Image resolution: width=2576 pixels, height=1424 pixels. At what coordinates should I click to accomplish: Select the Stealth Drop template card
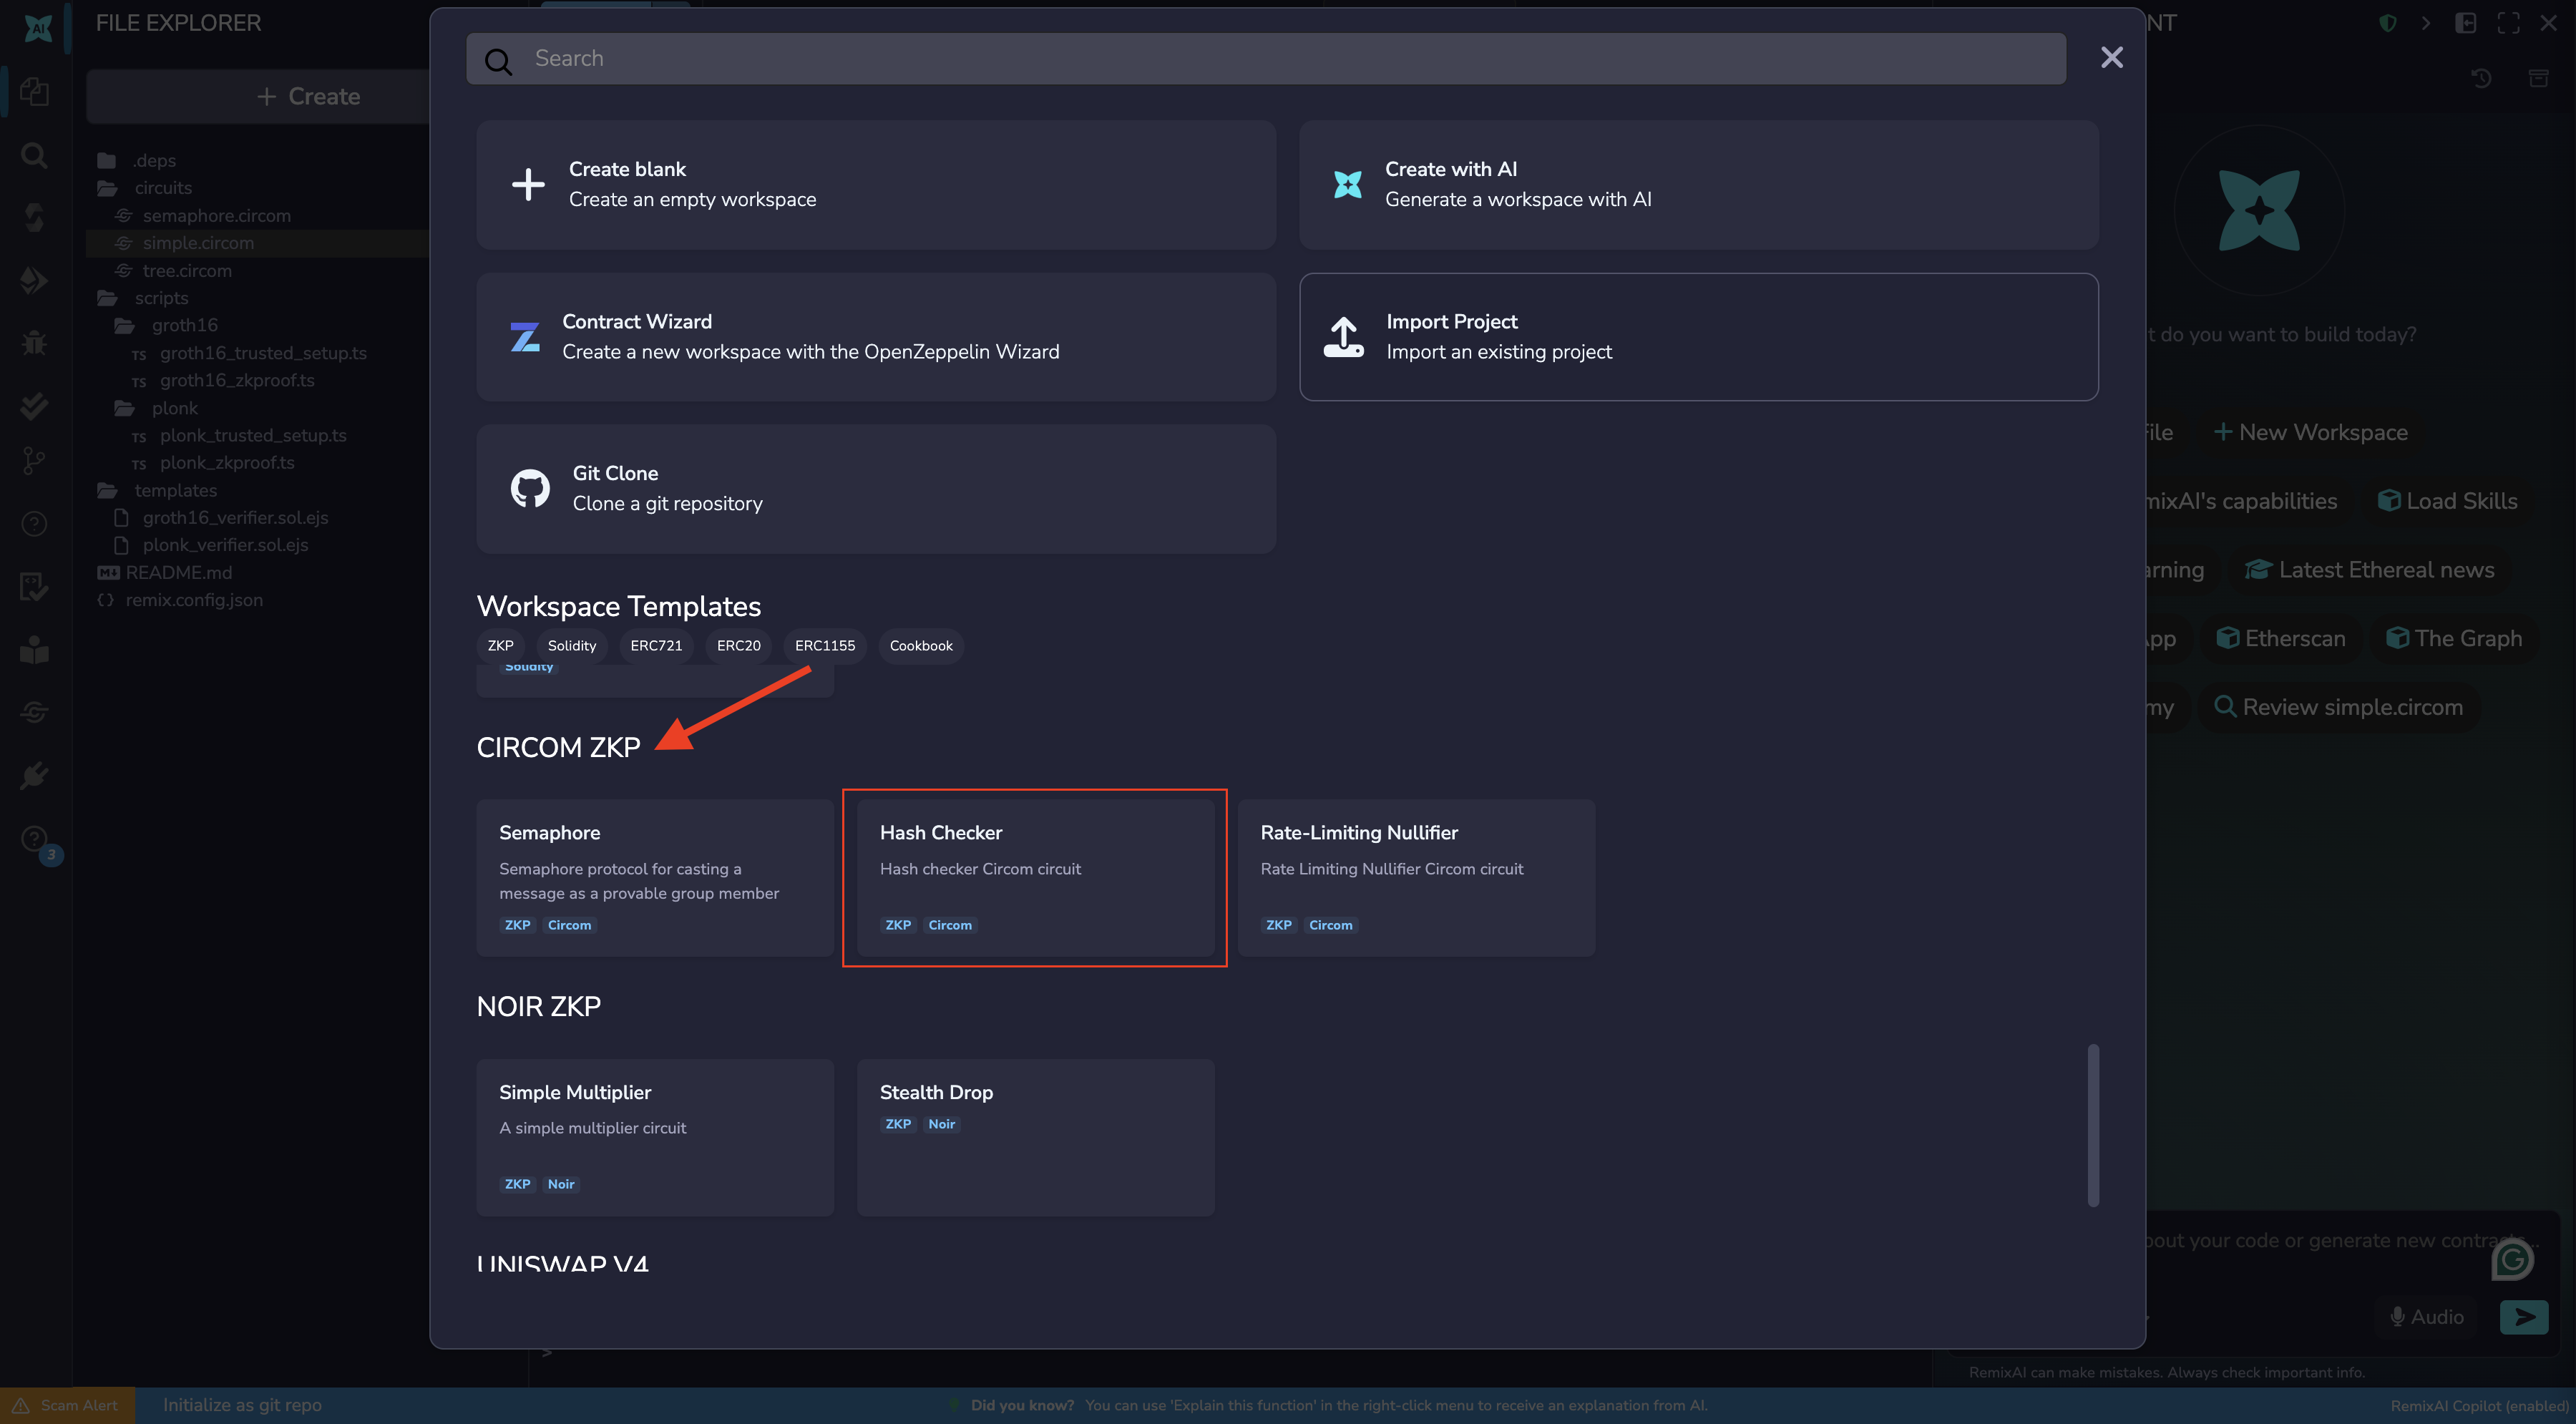[1035, 1138]
